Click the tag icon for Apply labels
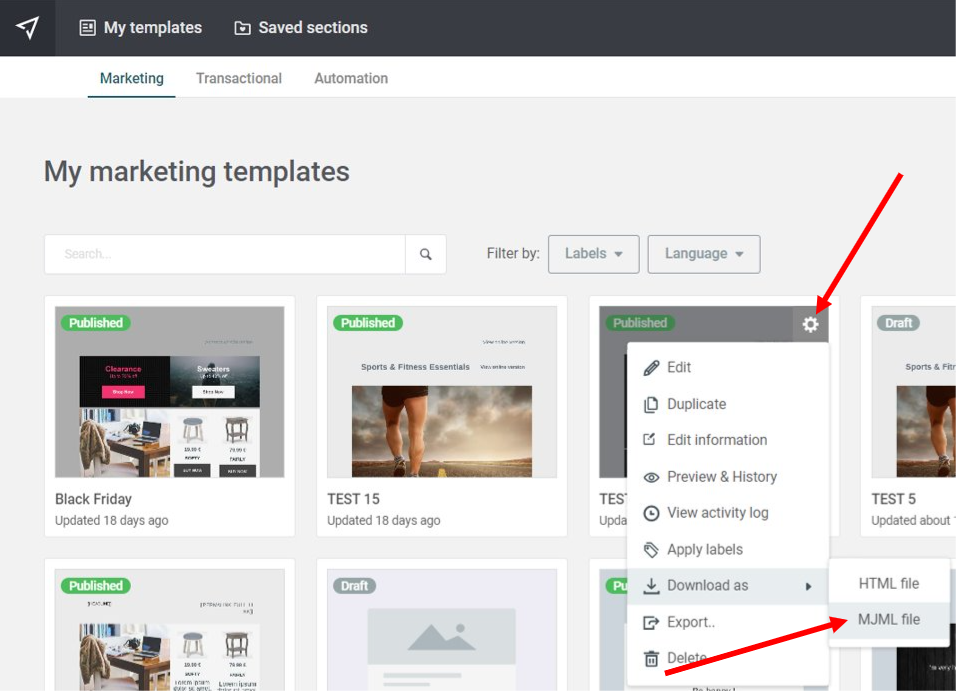956x691 pixels. [x=651, y=550]
